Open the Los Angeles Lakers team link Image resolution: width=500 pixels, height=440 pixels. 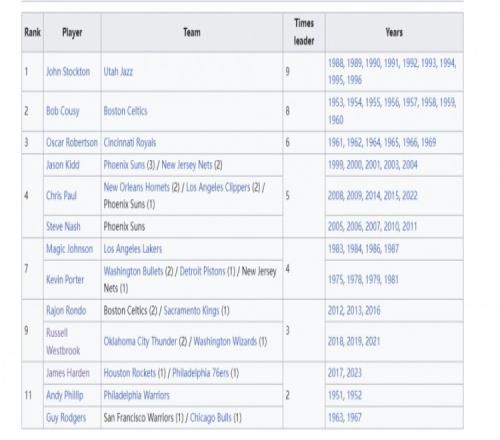133,249
